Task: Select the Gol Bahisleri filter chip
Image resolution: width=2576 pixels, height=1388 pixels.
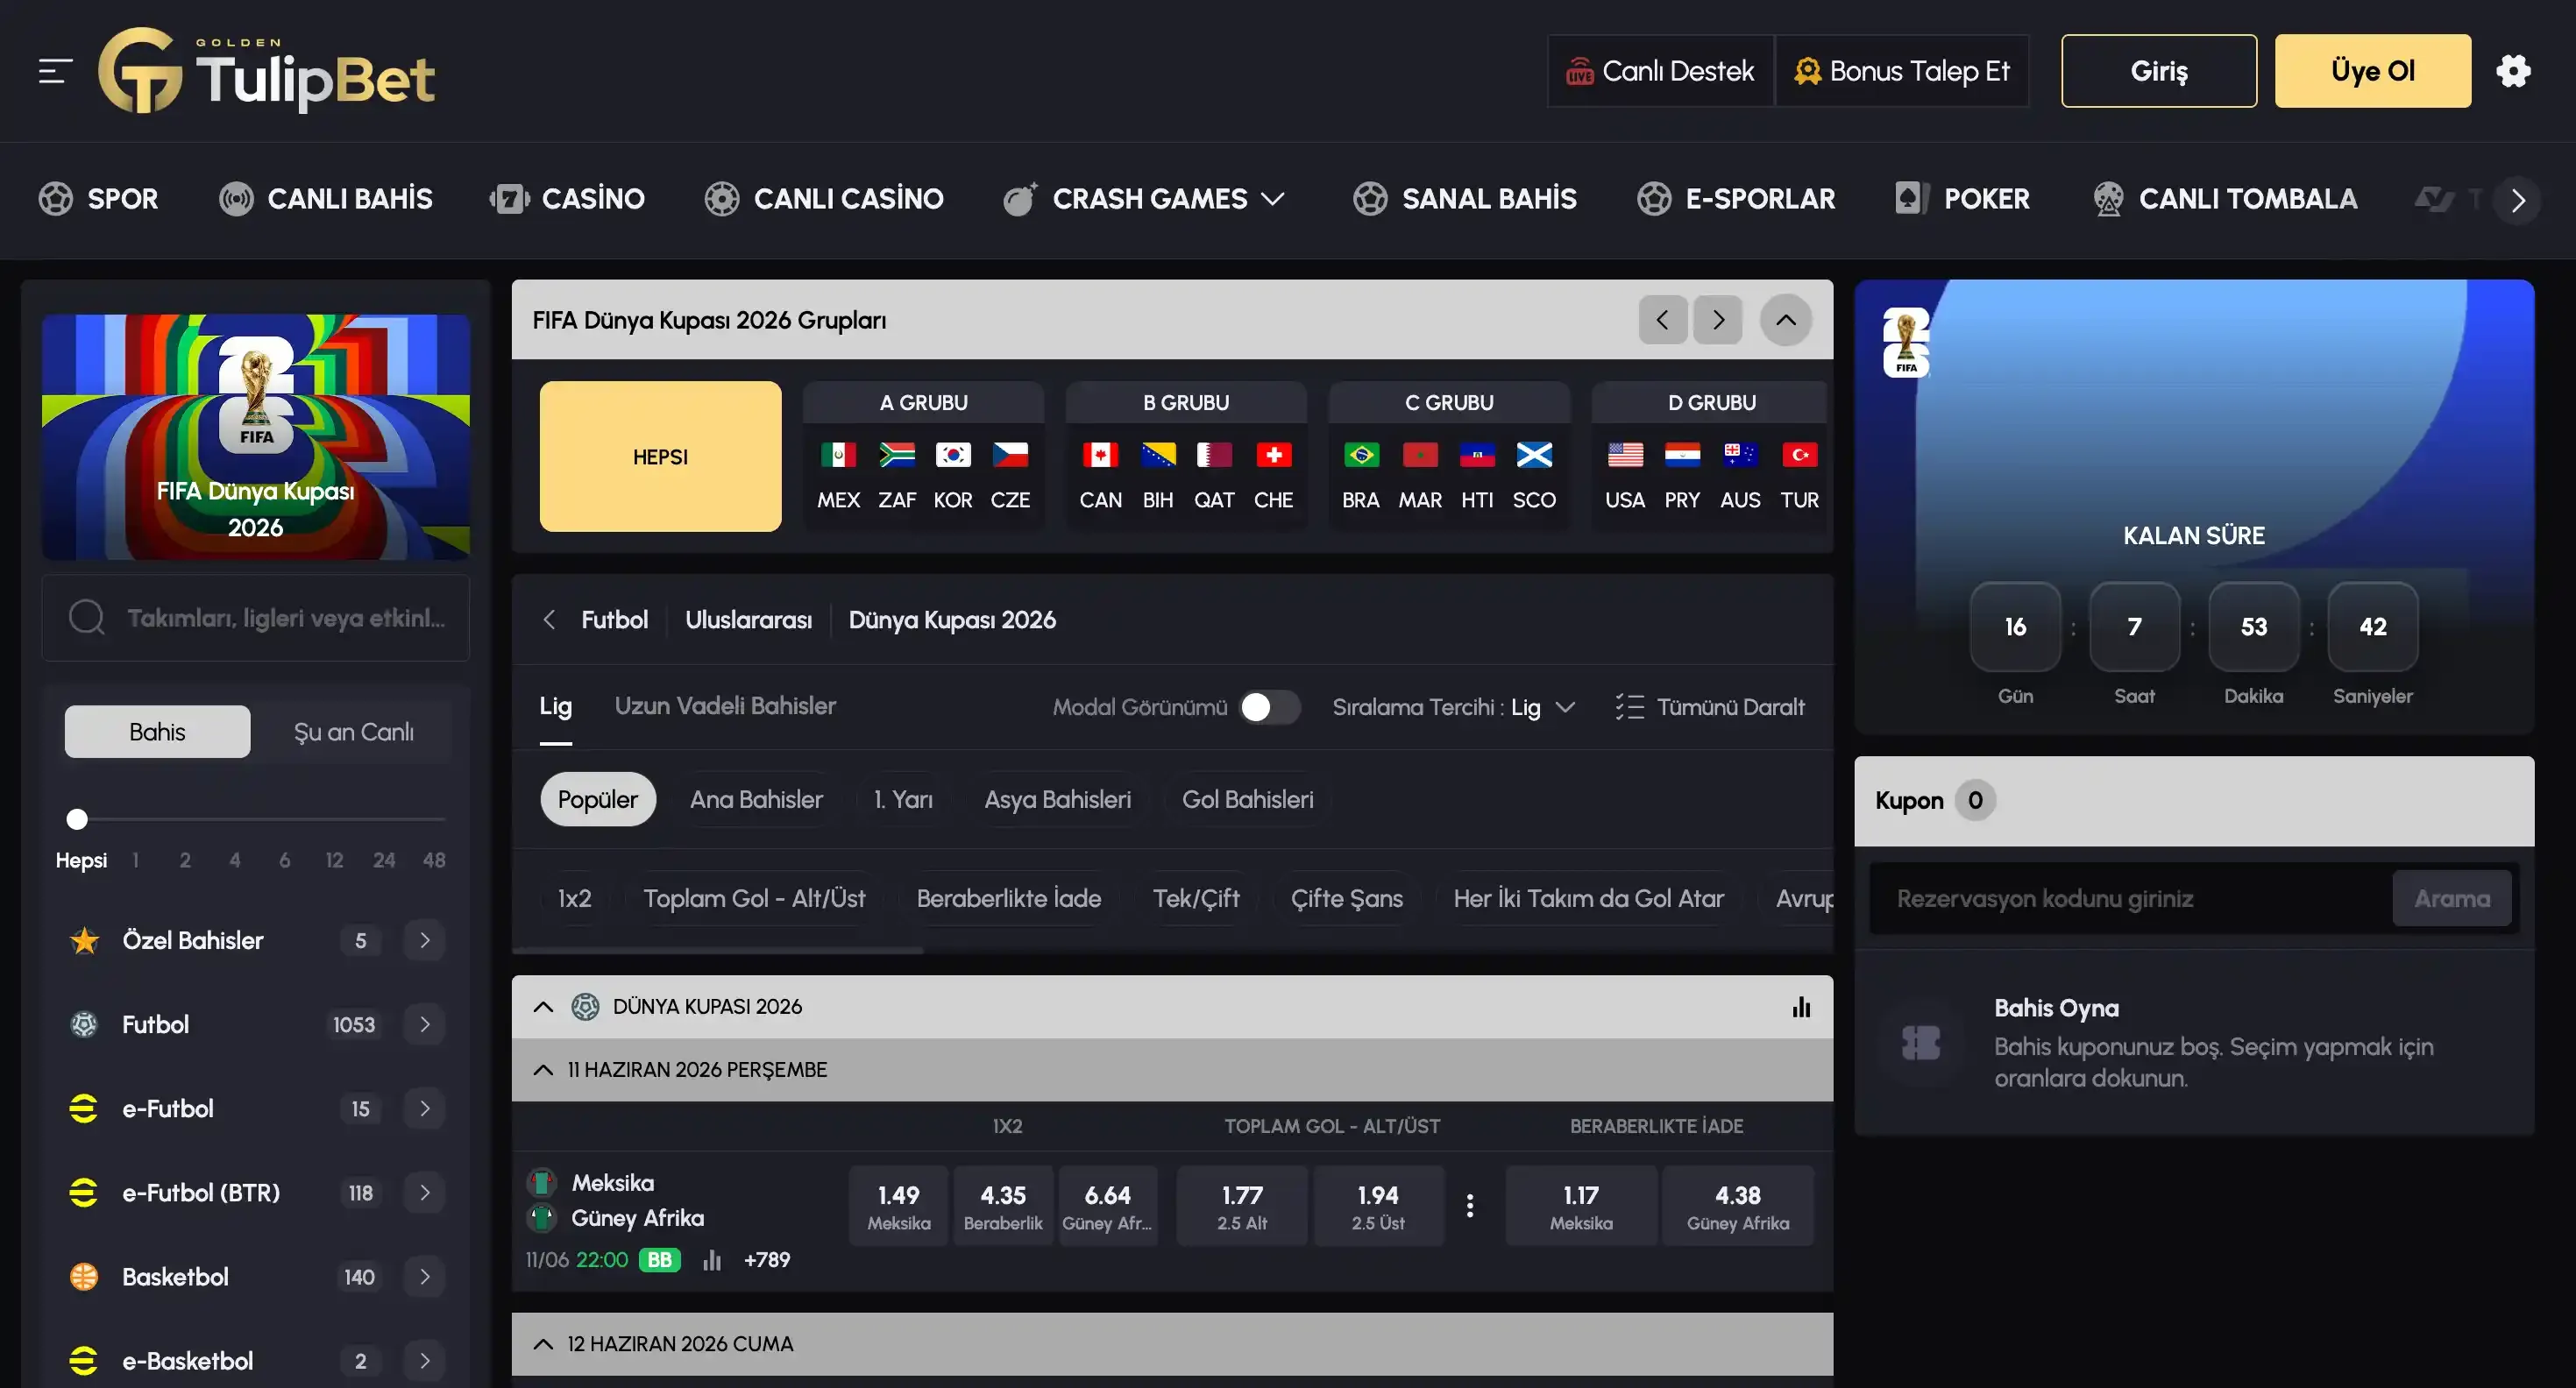Action: (x=1247, y=800)
